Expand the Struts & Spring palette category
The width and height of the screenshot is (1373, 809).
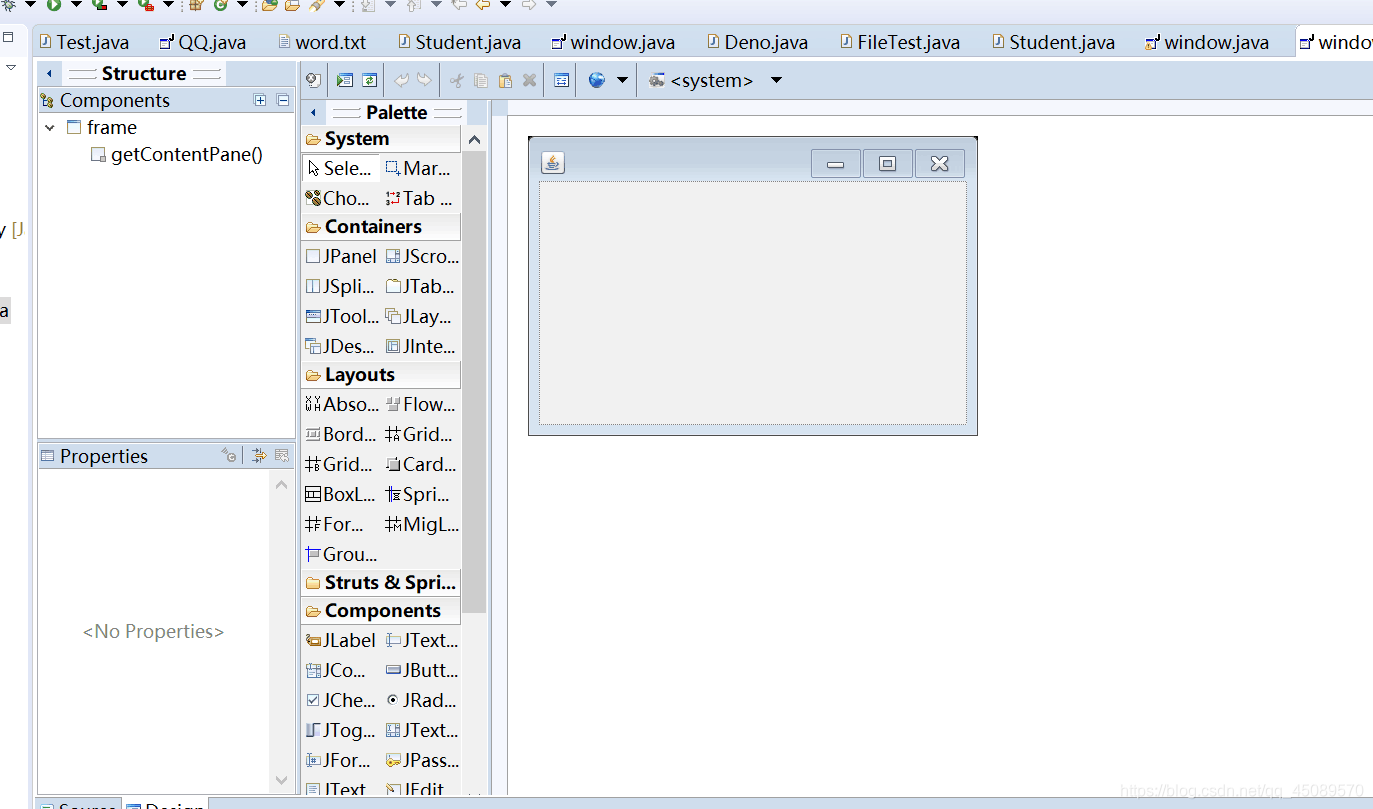click(x=380, y=583)
